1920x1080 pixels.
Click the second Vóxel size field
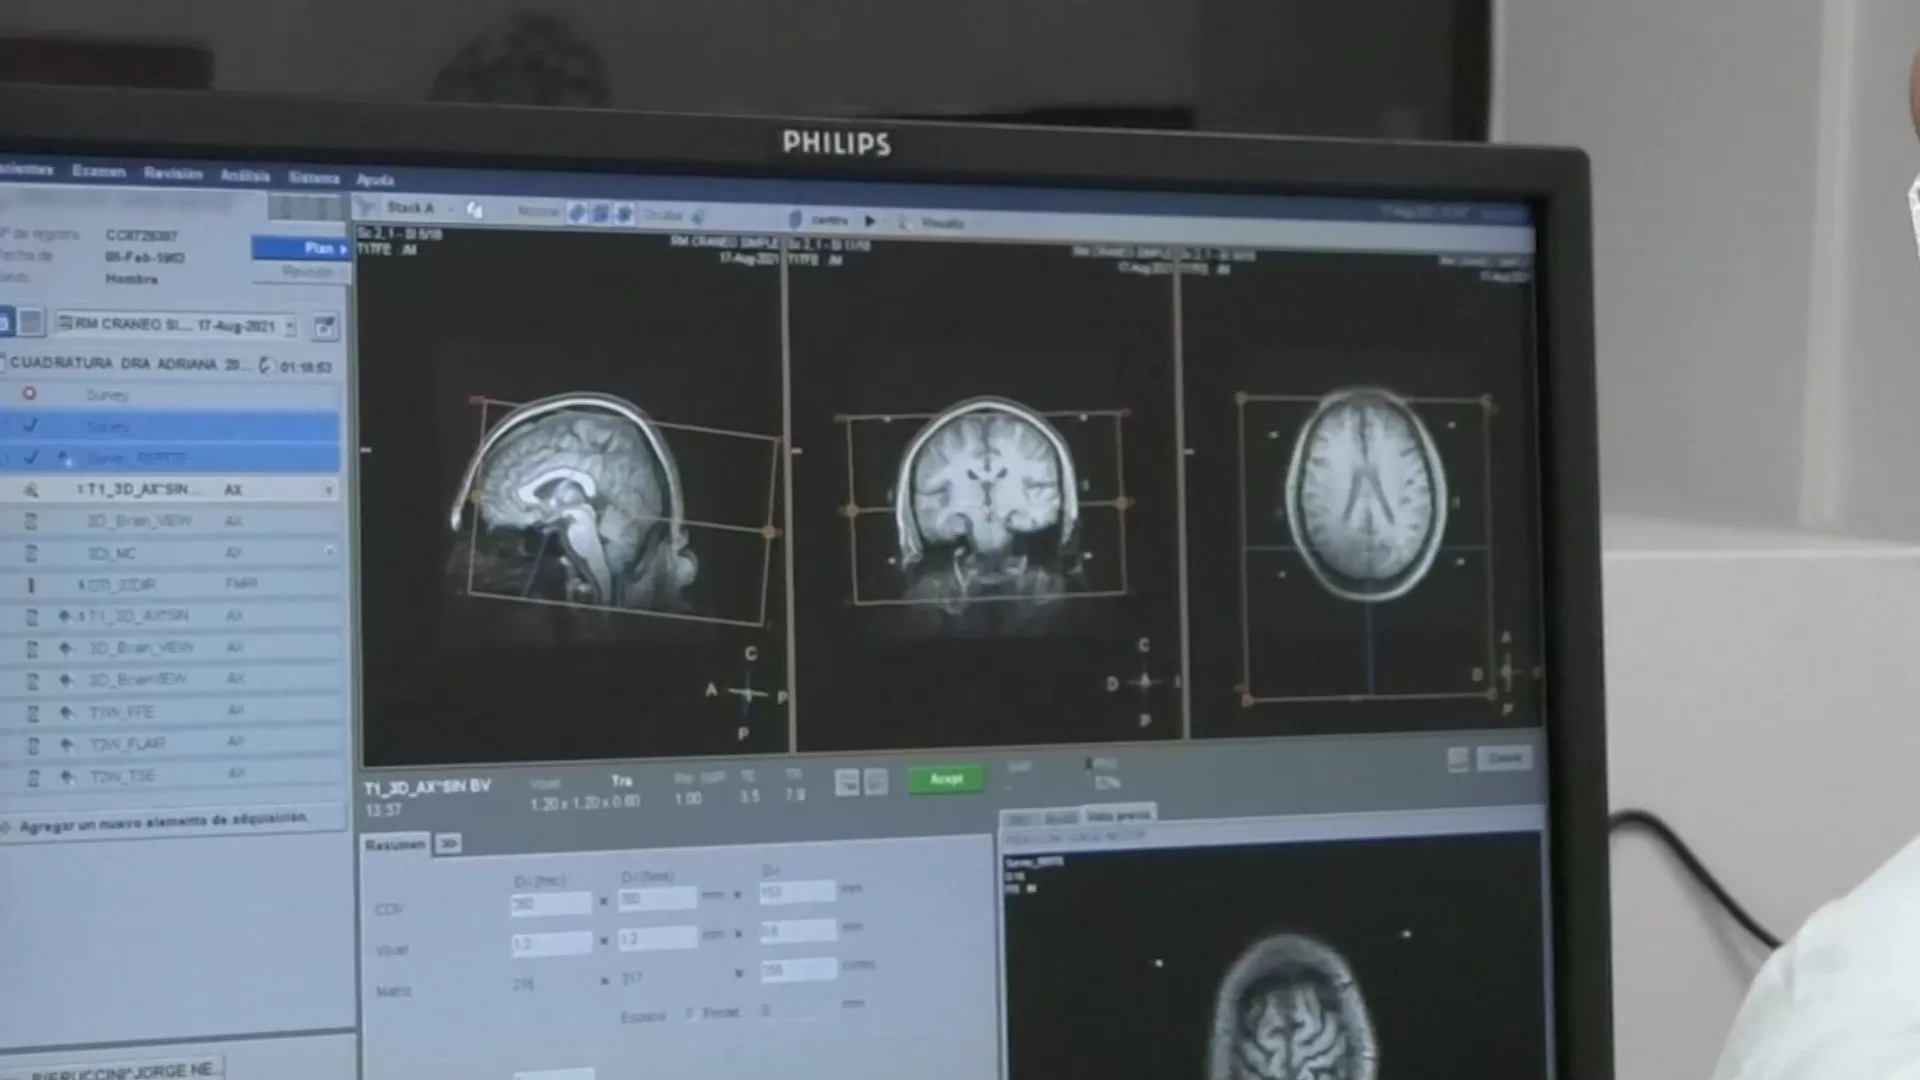click(x=657, y=937)
